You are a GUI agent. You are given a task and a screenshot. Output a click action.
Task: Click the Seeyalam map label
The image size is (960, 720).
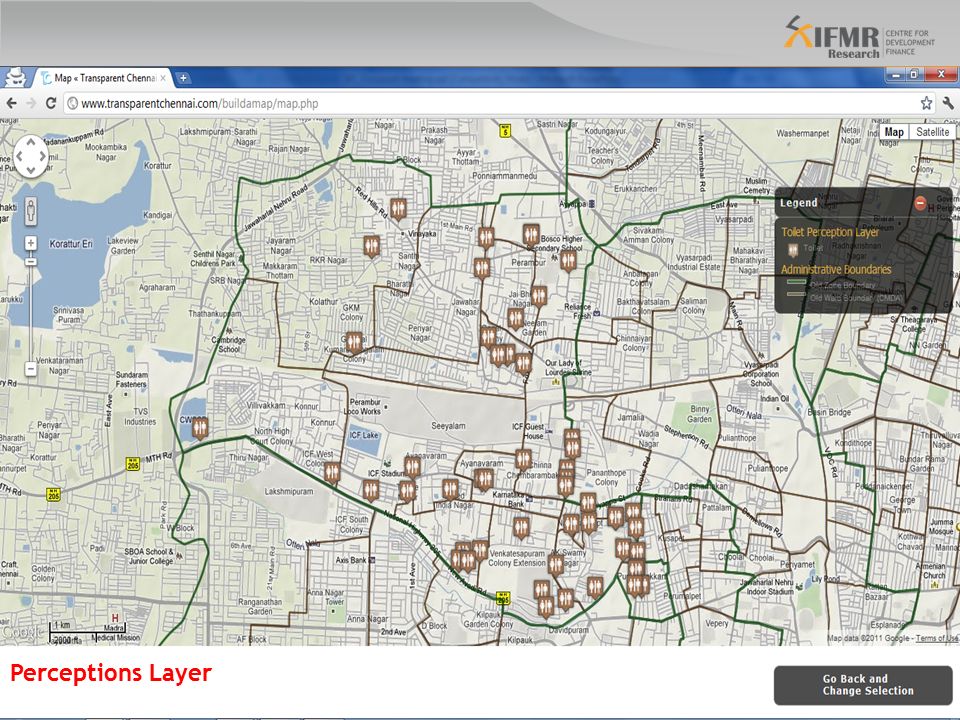click(x=448, y=426)
